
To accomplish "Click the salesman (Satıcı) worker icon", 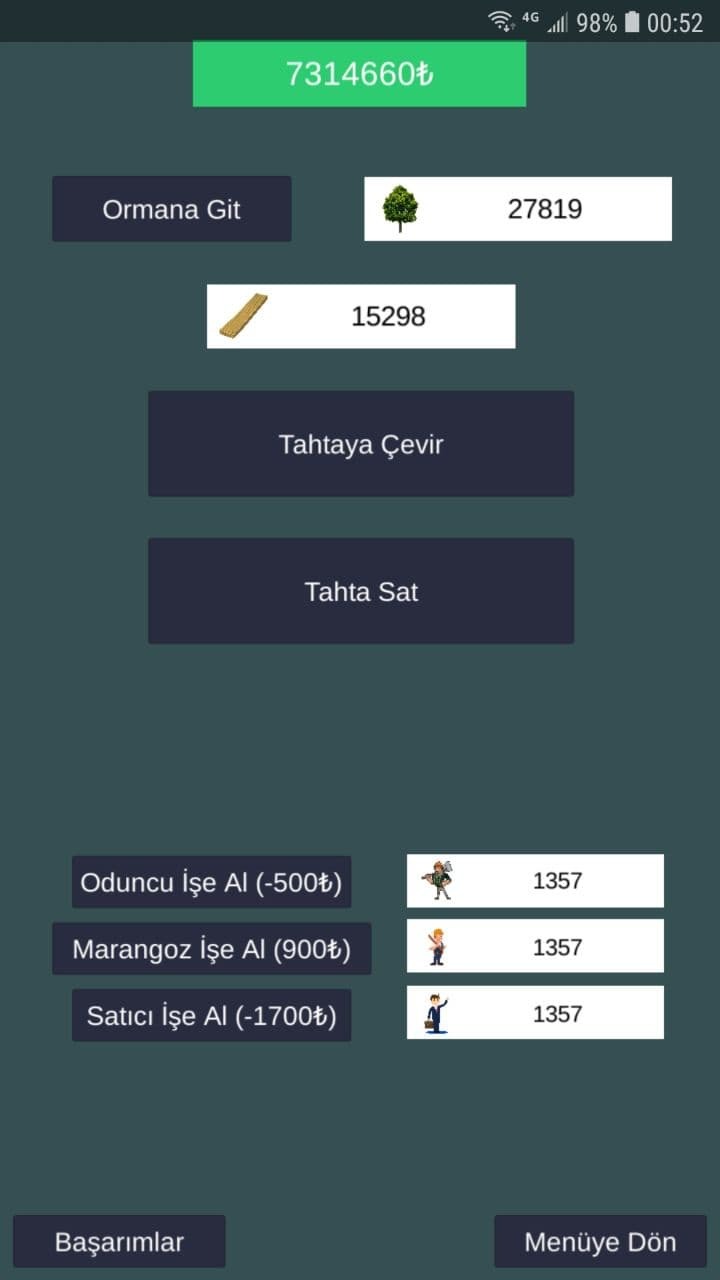I will [x=434, y=1012].
